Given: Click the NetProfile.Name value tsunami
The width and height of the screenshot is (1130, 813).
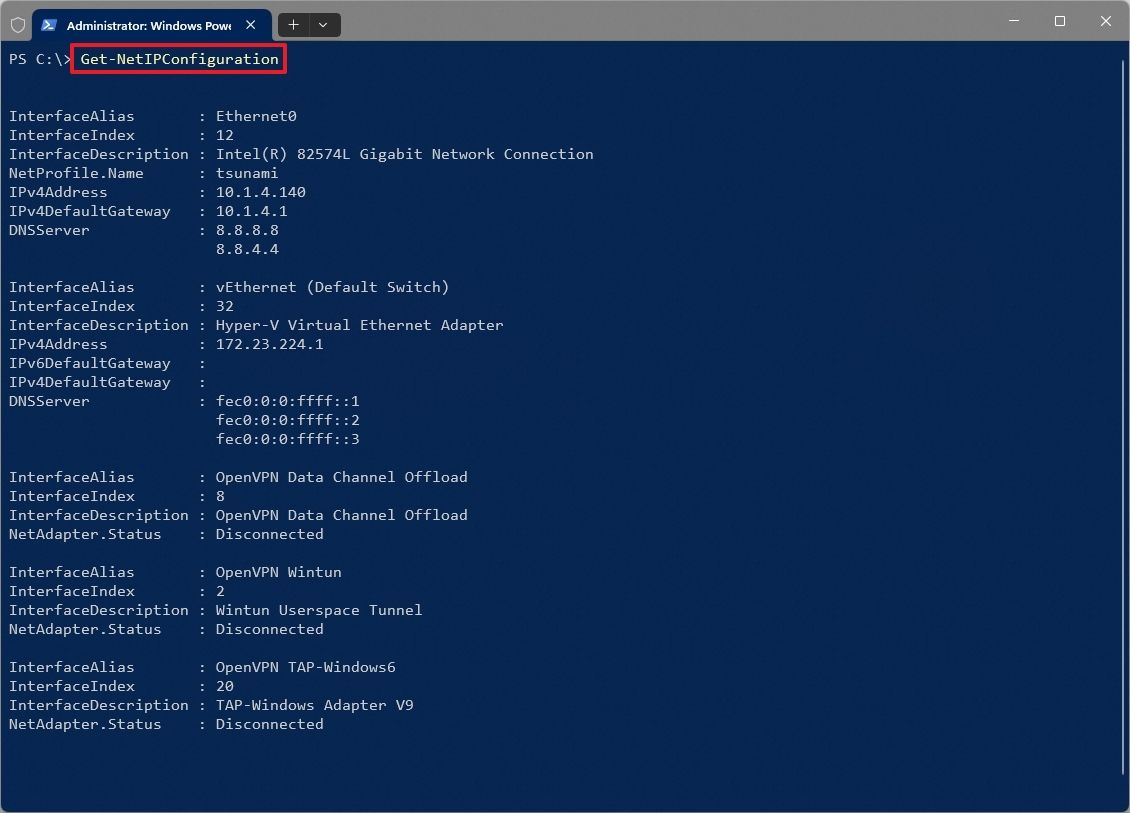Looking at the screenshot, I should pyautogui.click(x=247, y=172).
